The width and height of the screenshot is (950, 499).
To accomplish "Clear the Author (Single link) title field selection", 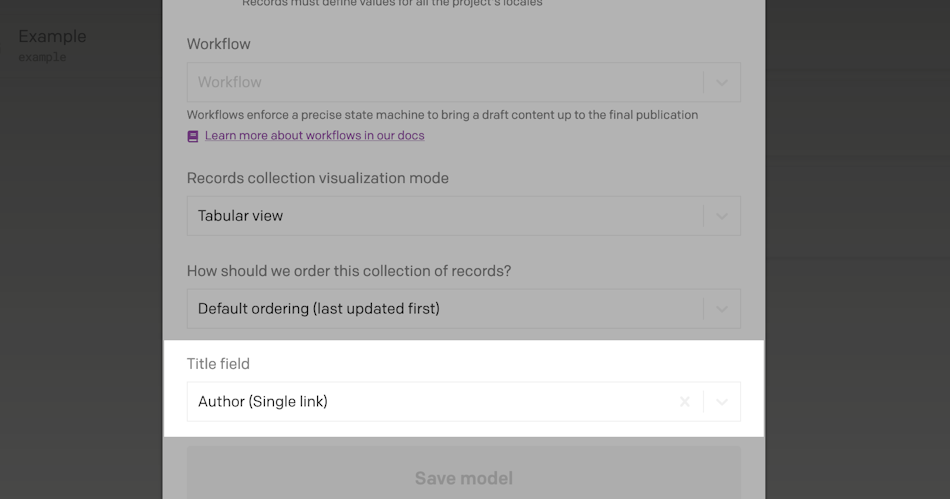I will coord(685,402).
